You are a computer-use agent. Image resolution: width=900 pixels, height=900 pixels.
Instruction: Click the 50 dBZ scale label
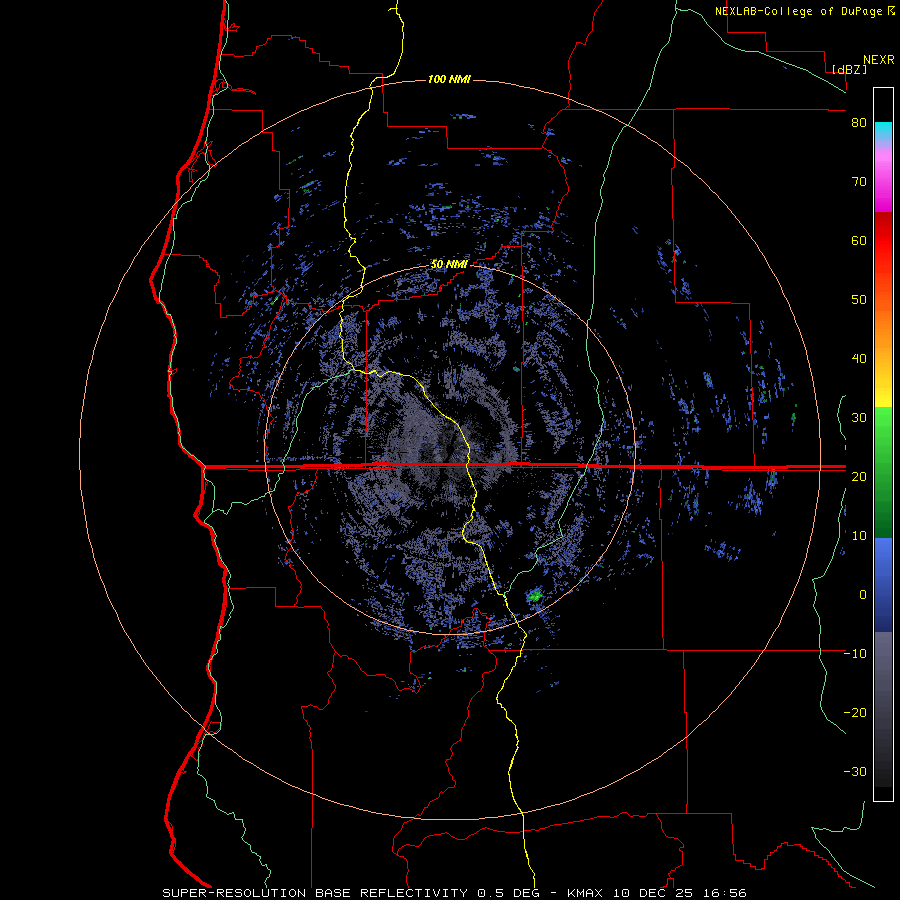859,300
